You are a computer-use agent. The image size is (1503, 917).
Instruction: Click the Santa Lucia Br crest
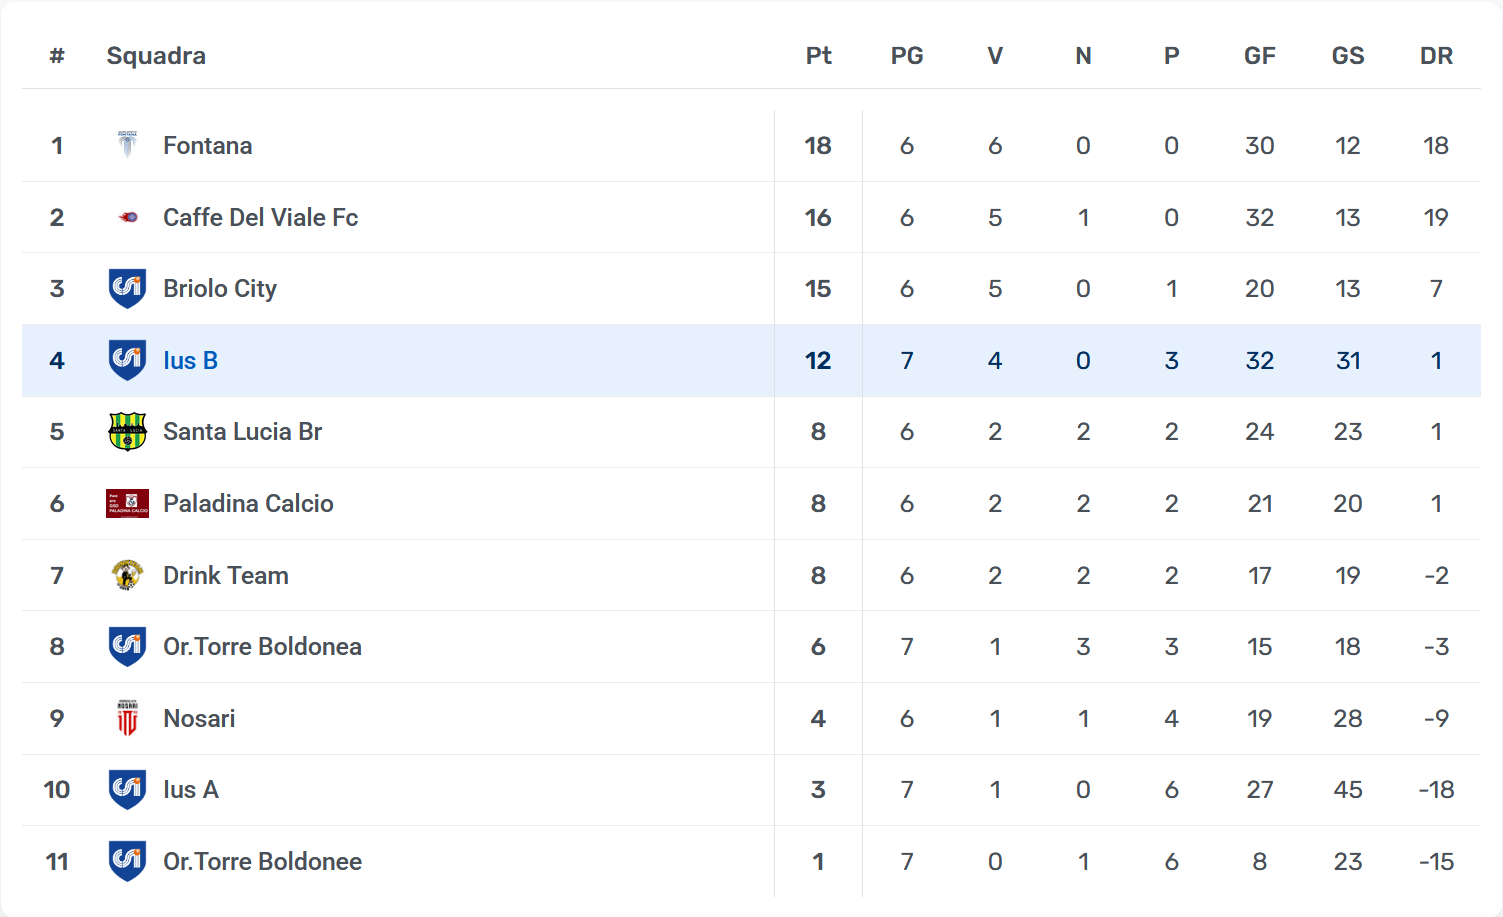pos(127,432)
